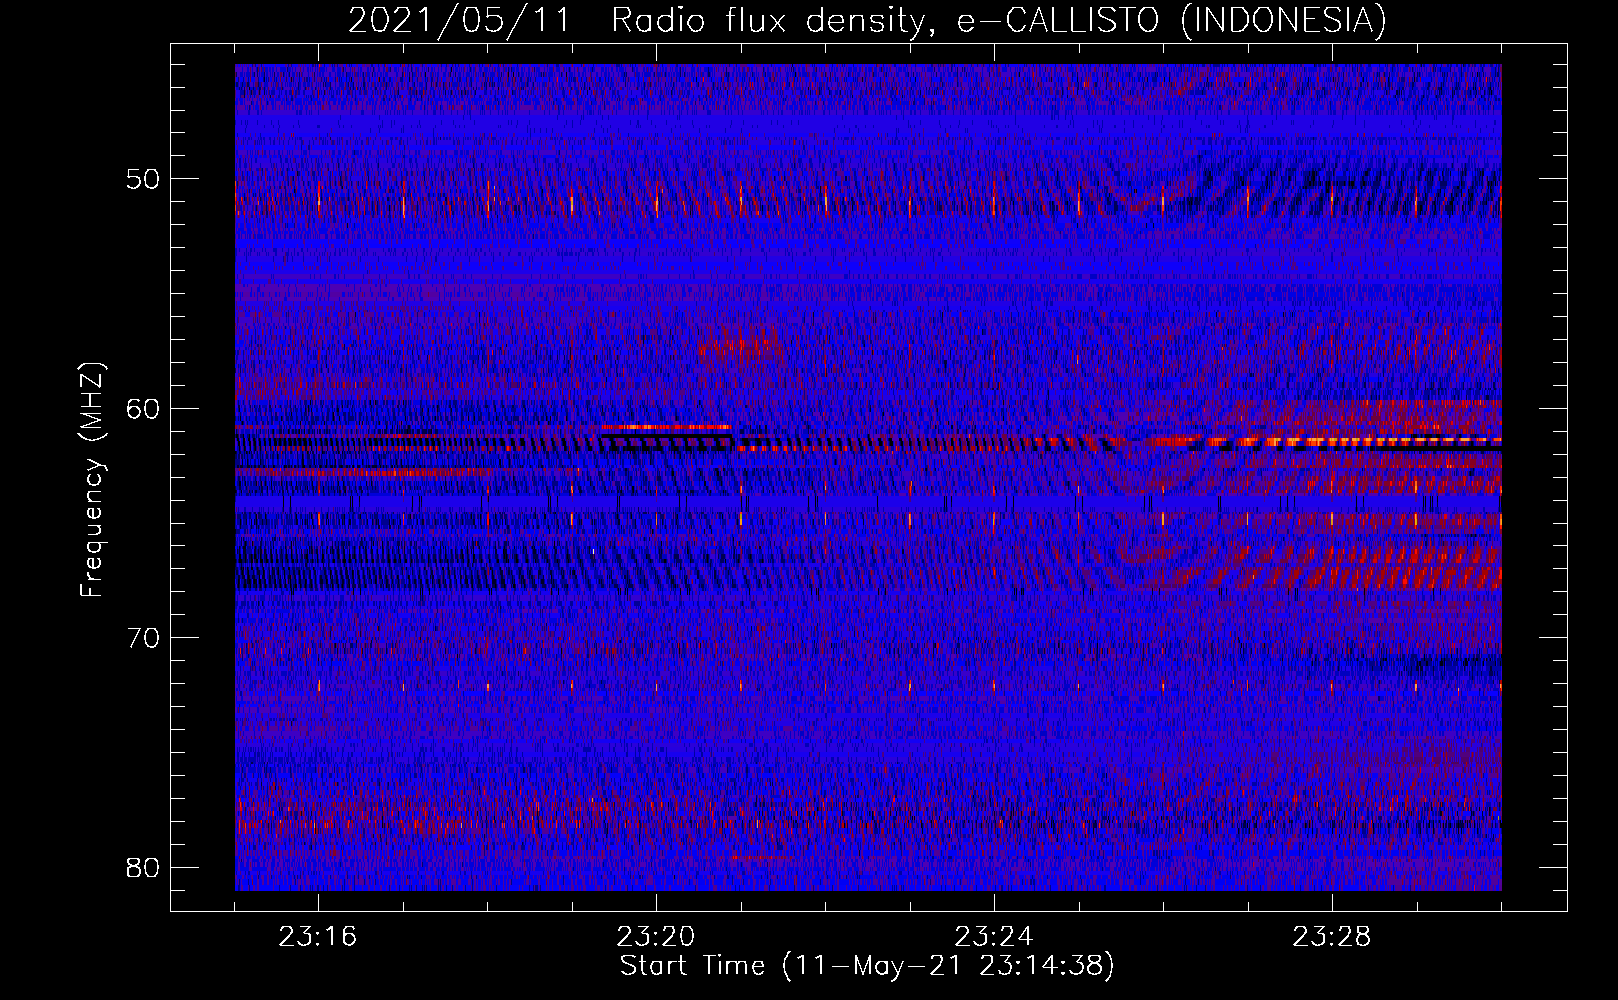Click the red burst patch near 57 MHz
Screen dimensions: 1618x1000
(x=742, y=349)
